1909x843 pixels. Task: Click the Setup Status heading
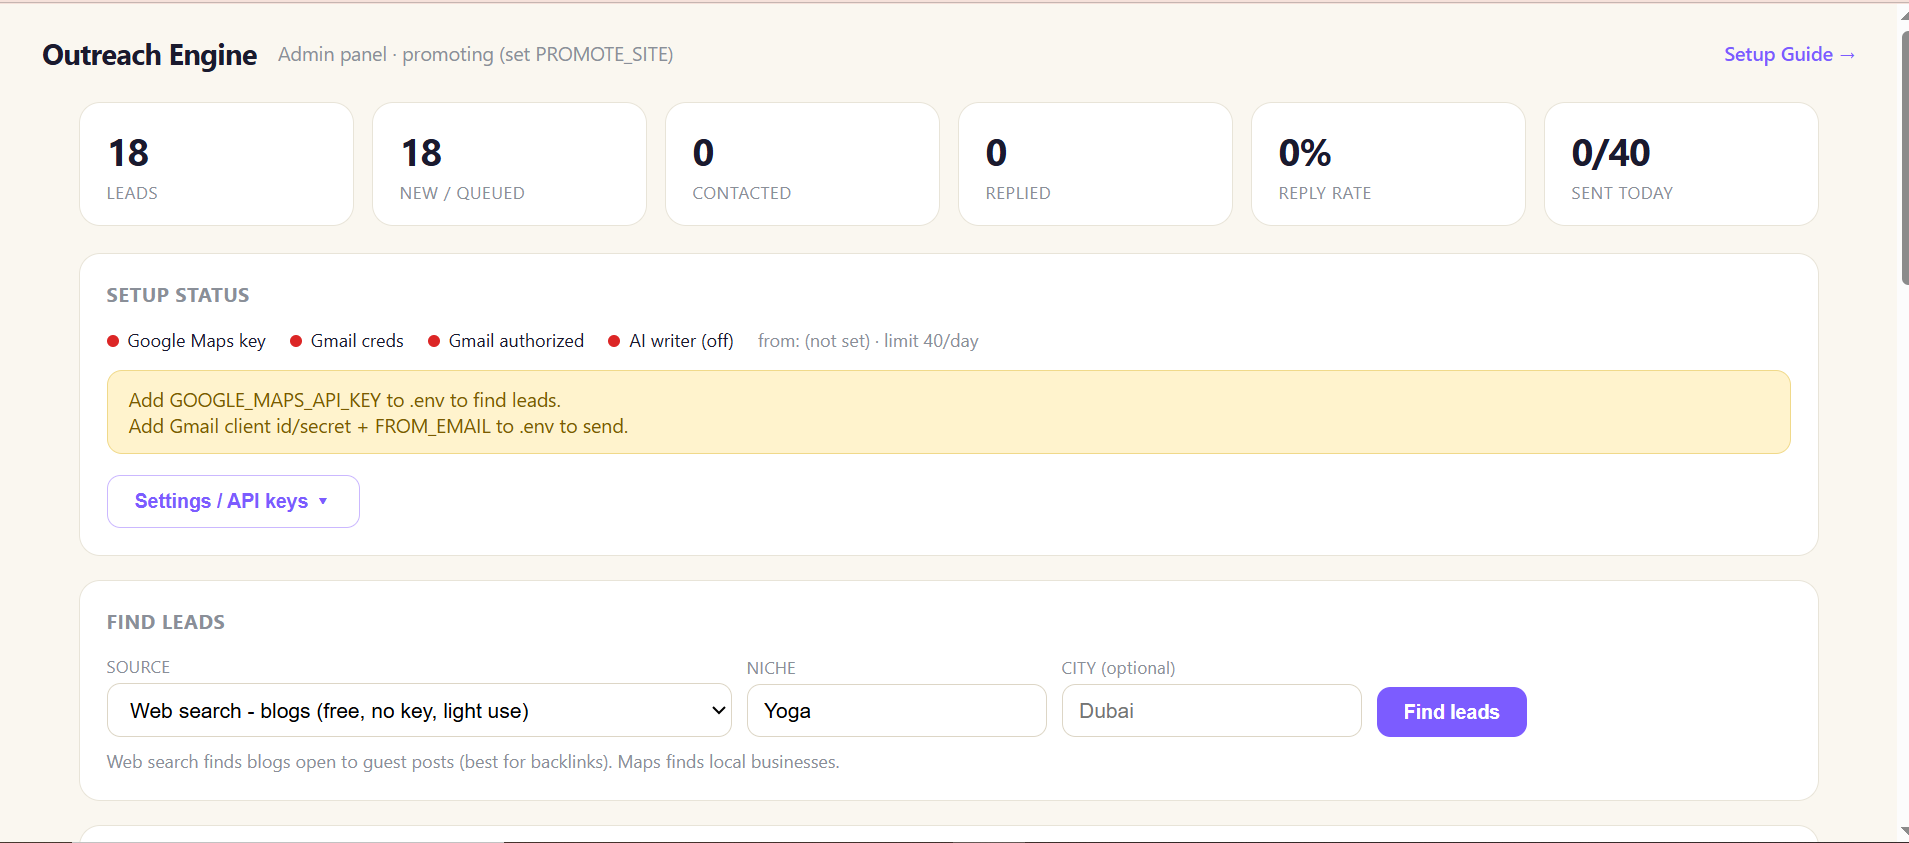coord(178,295)
